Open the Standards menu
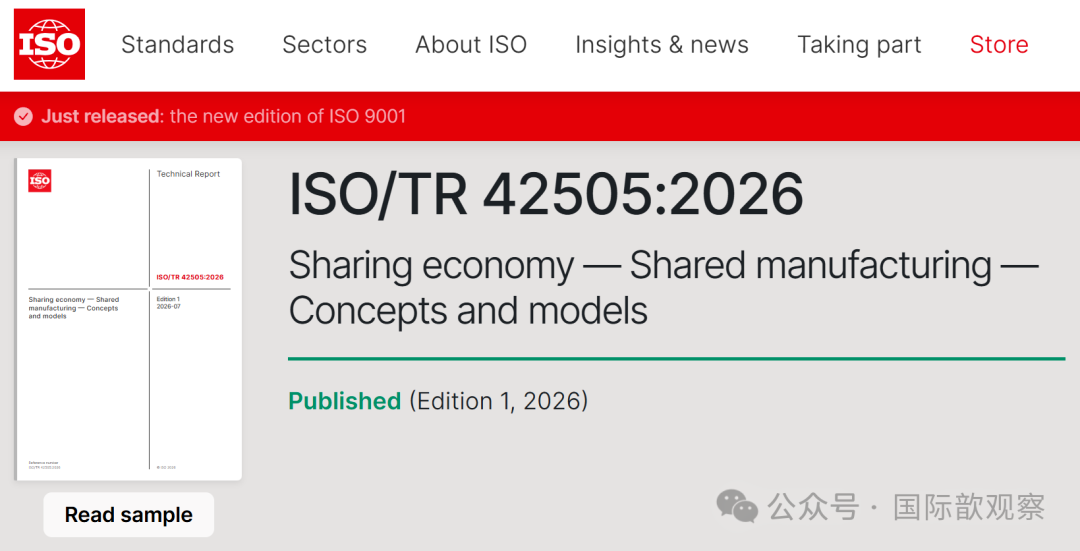 pyautogui.click(x=178, y=45)
